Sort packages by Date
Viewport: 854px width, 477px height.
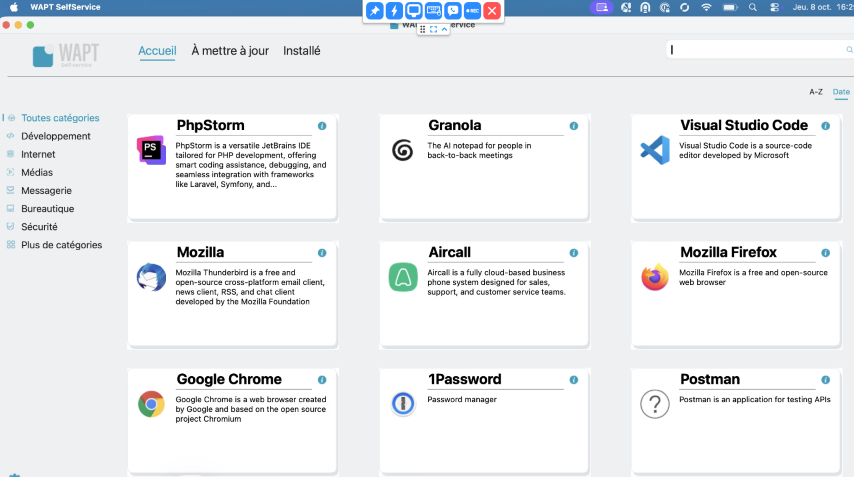point(841,92)
